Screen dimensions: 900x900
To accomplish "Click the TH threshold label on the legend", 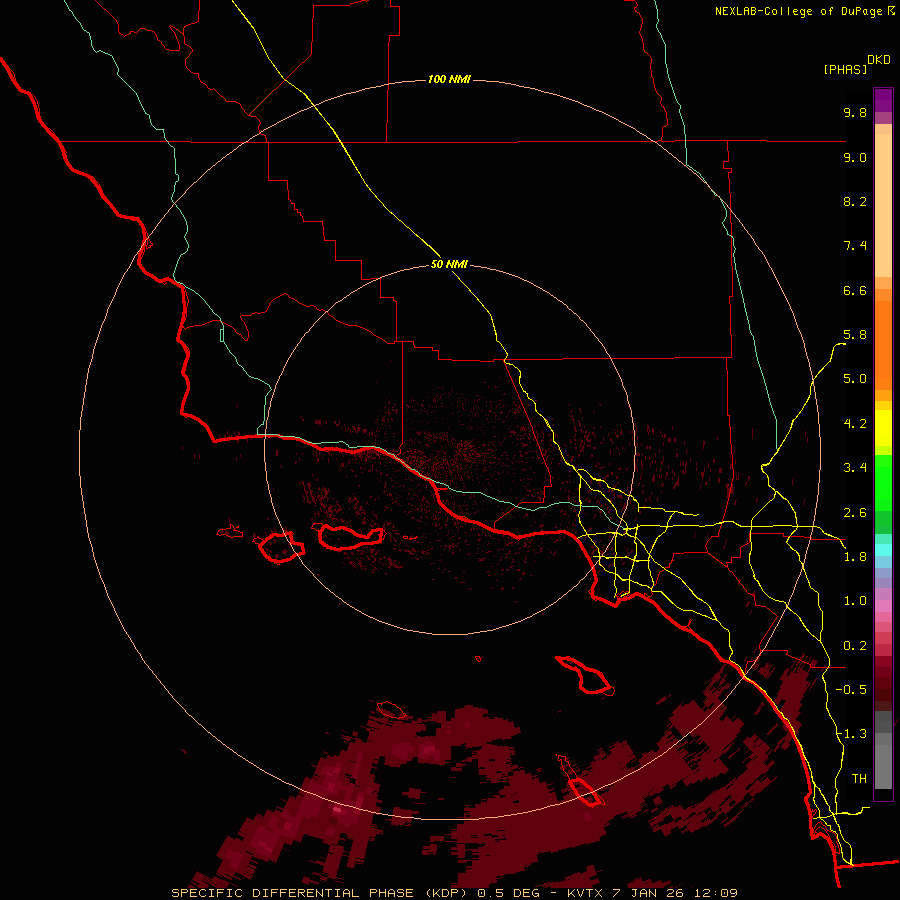I will coord(859,779).
